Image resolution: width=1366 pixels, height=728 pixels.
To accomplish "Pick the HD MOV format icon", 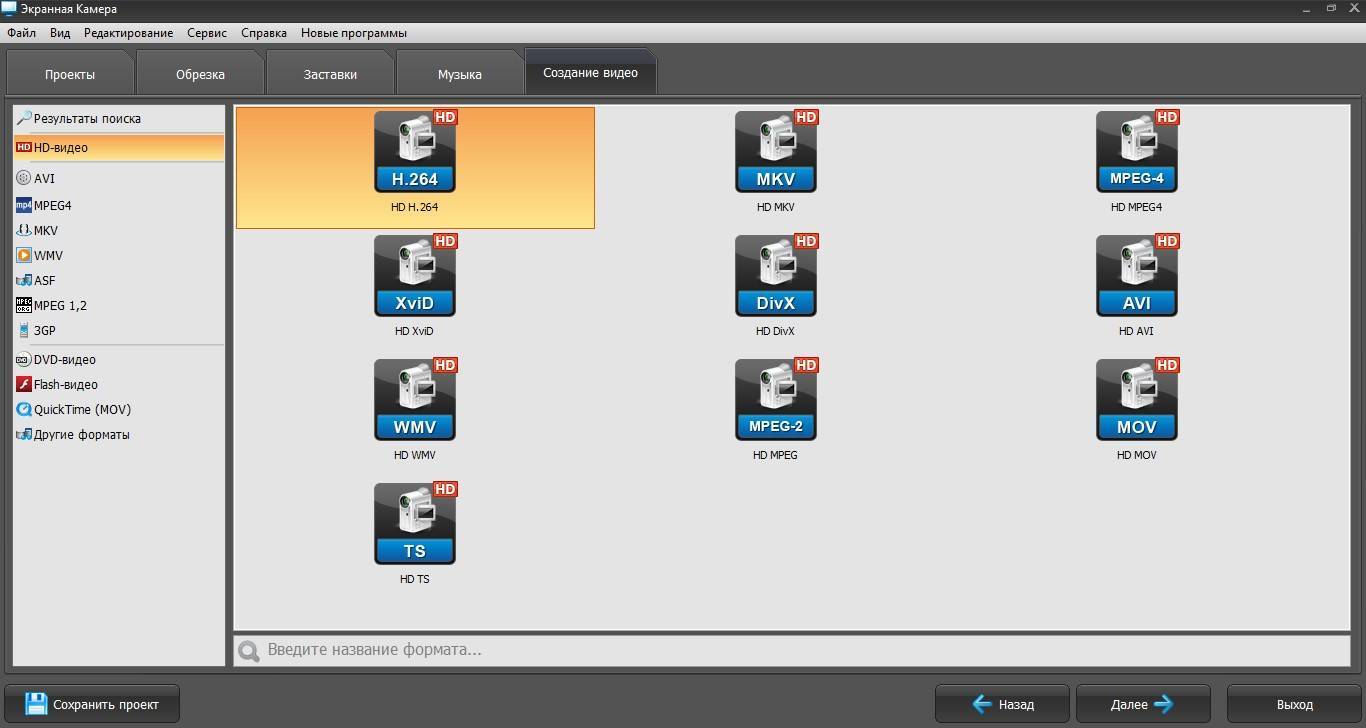I will [x=1137, y=399].
